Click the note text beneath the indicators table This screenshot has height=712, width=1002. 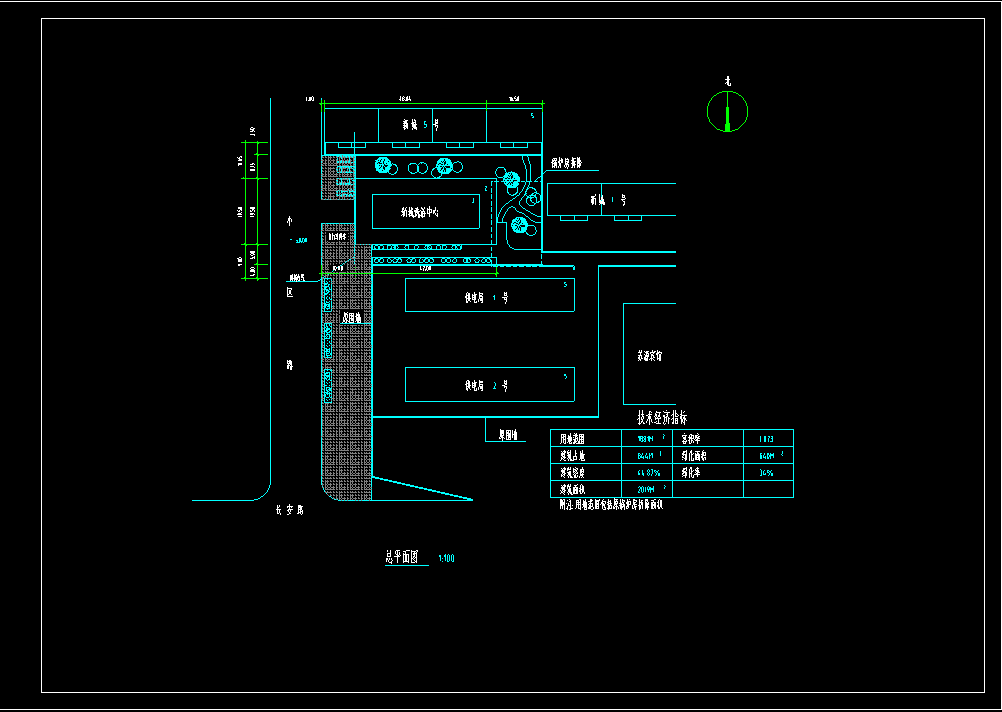[x=611, y=505]
